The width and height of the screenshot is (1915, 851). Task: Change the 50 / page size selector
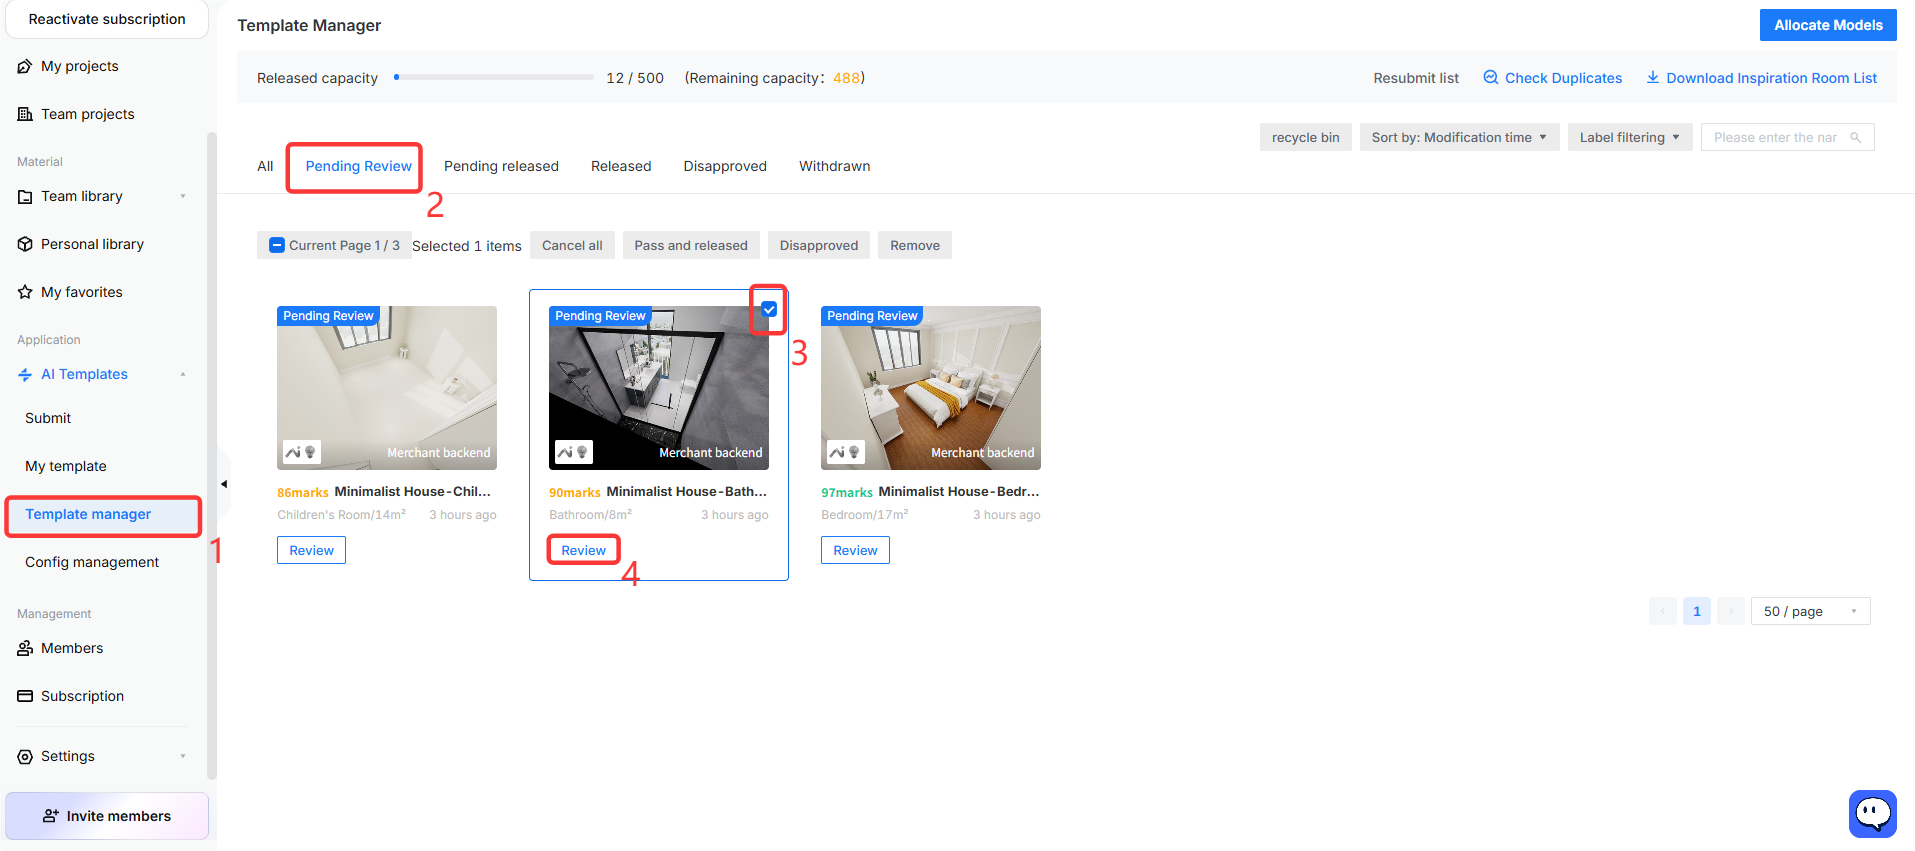pyautogui.click(x=1810, y=611)
